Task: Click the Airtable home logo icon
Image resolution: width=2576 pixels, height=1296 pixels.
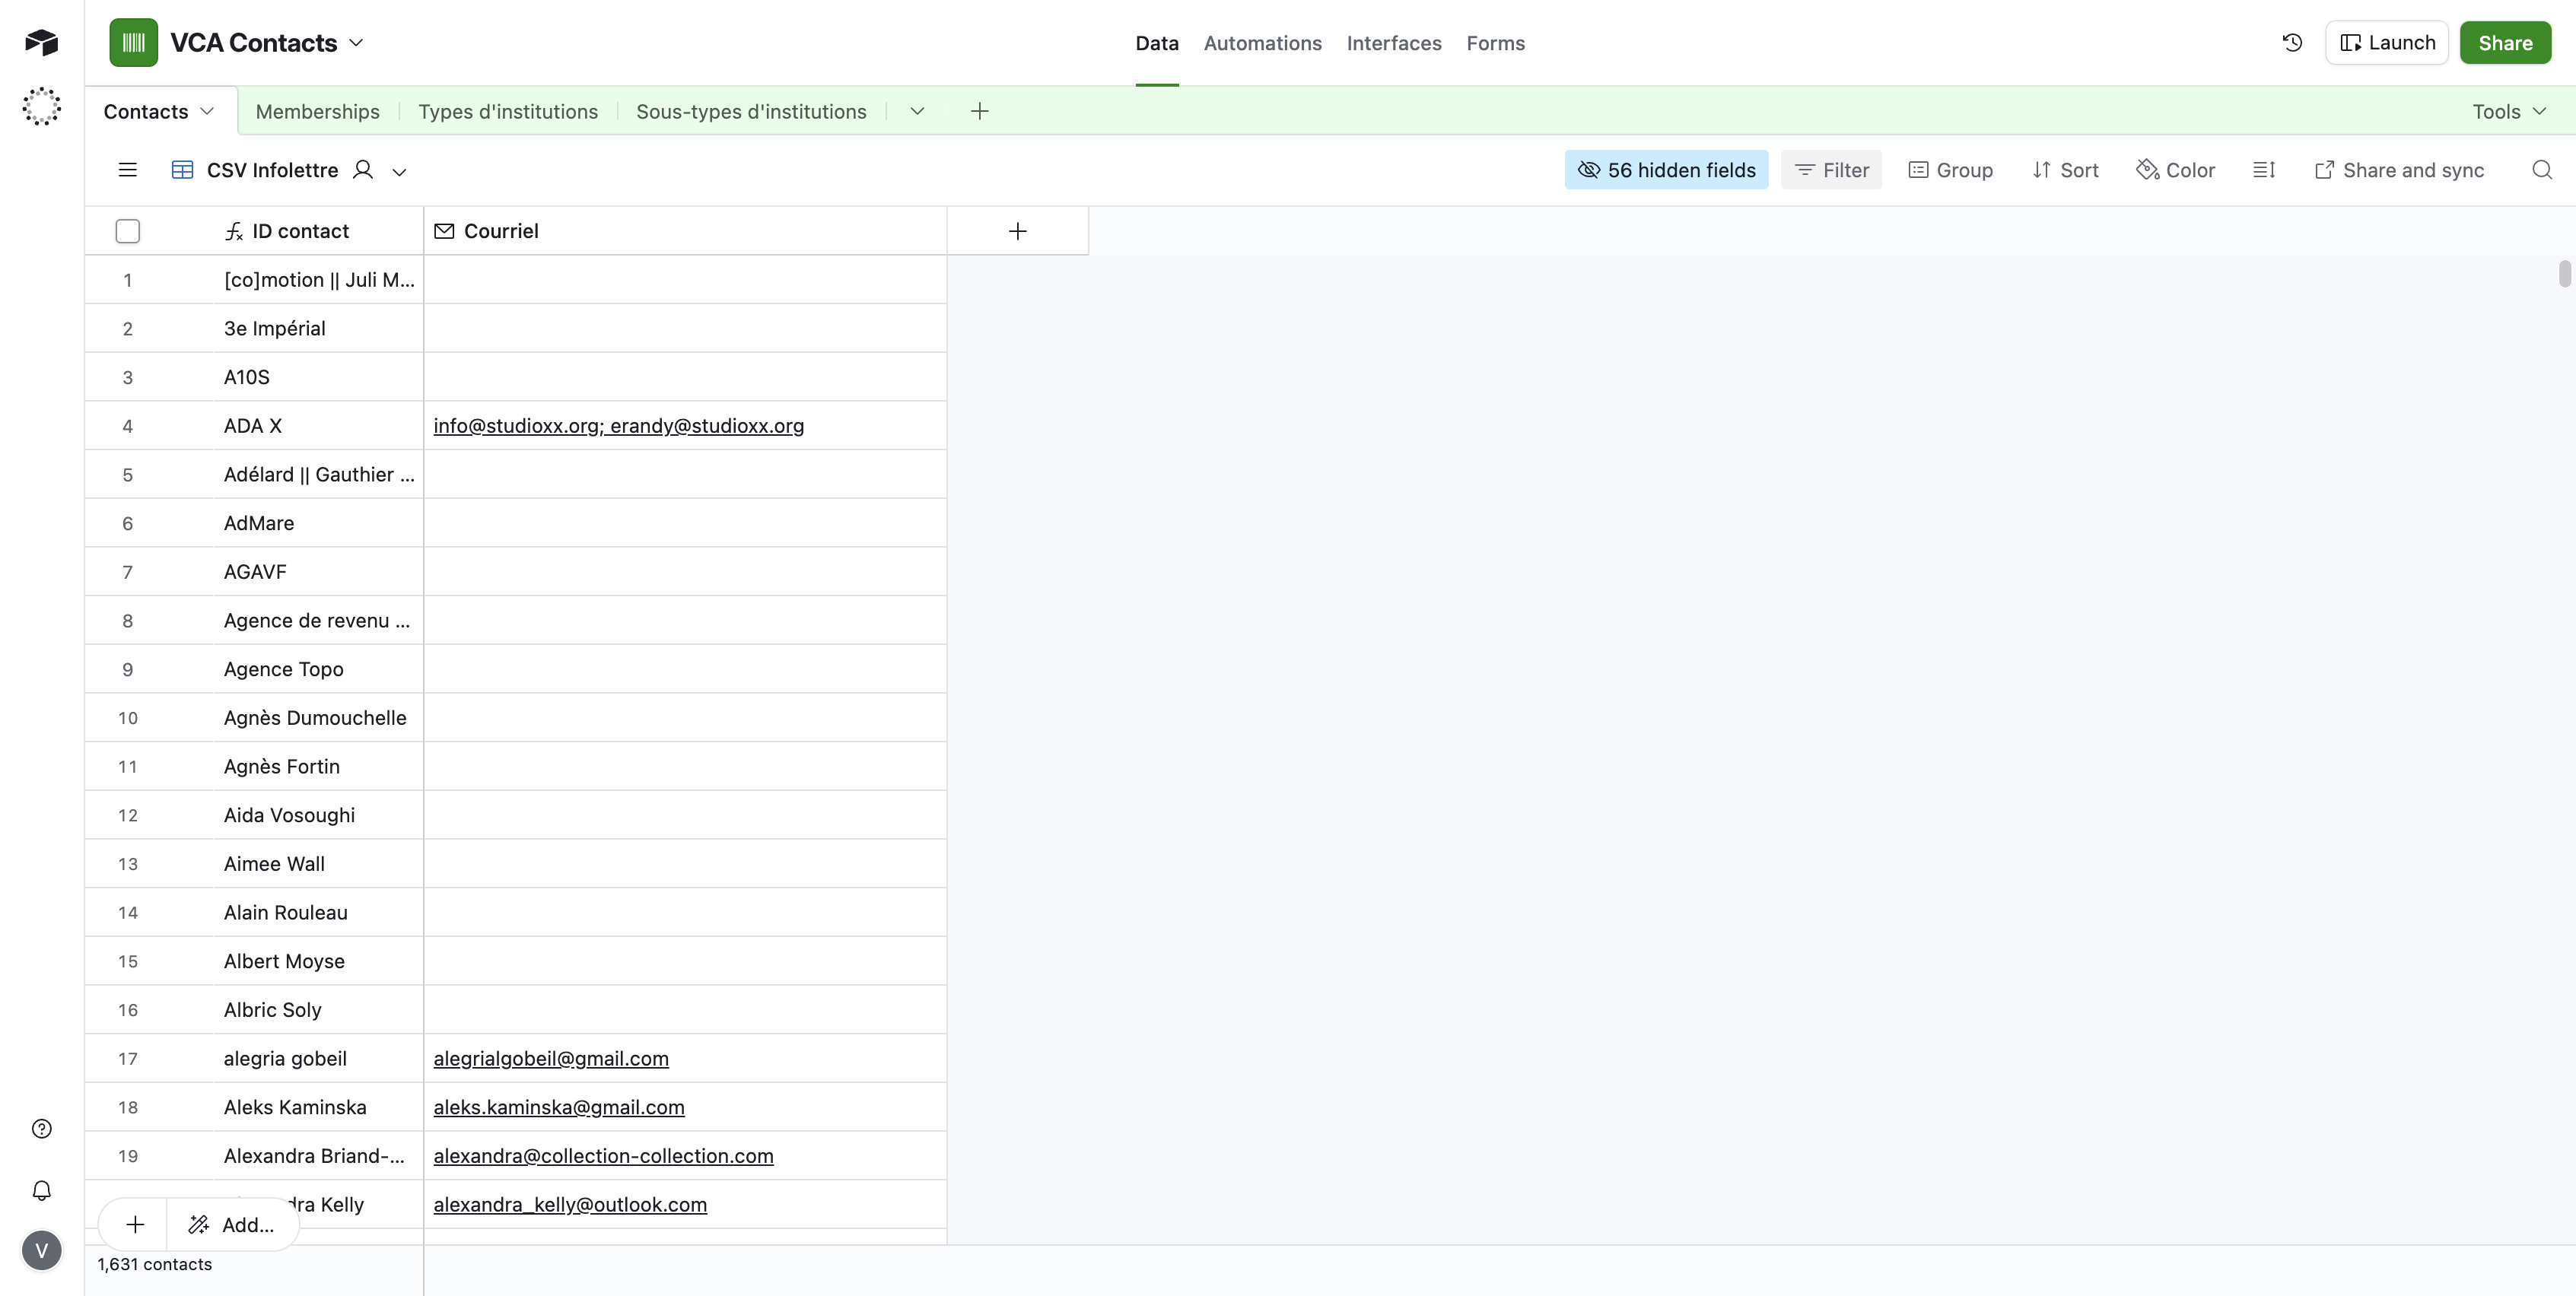Action: [x=41, y=42]
